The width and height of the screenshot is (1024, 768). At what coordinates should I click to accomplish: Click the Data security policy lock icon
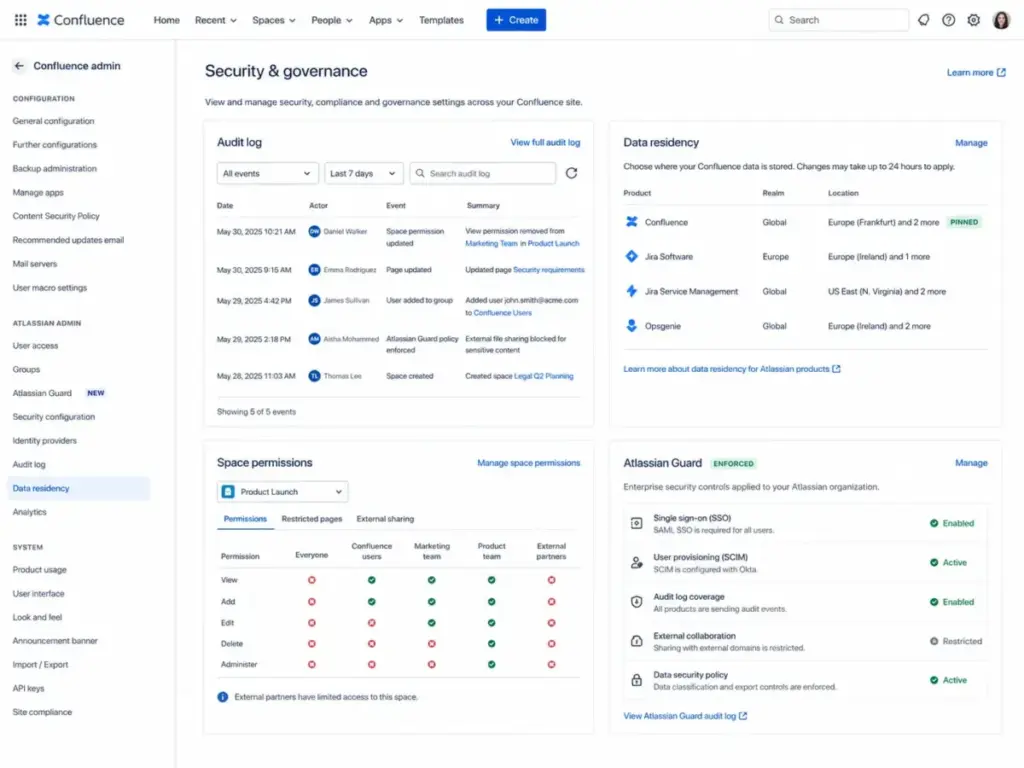coord(636,680)
